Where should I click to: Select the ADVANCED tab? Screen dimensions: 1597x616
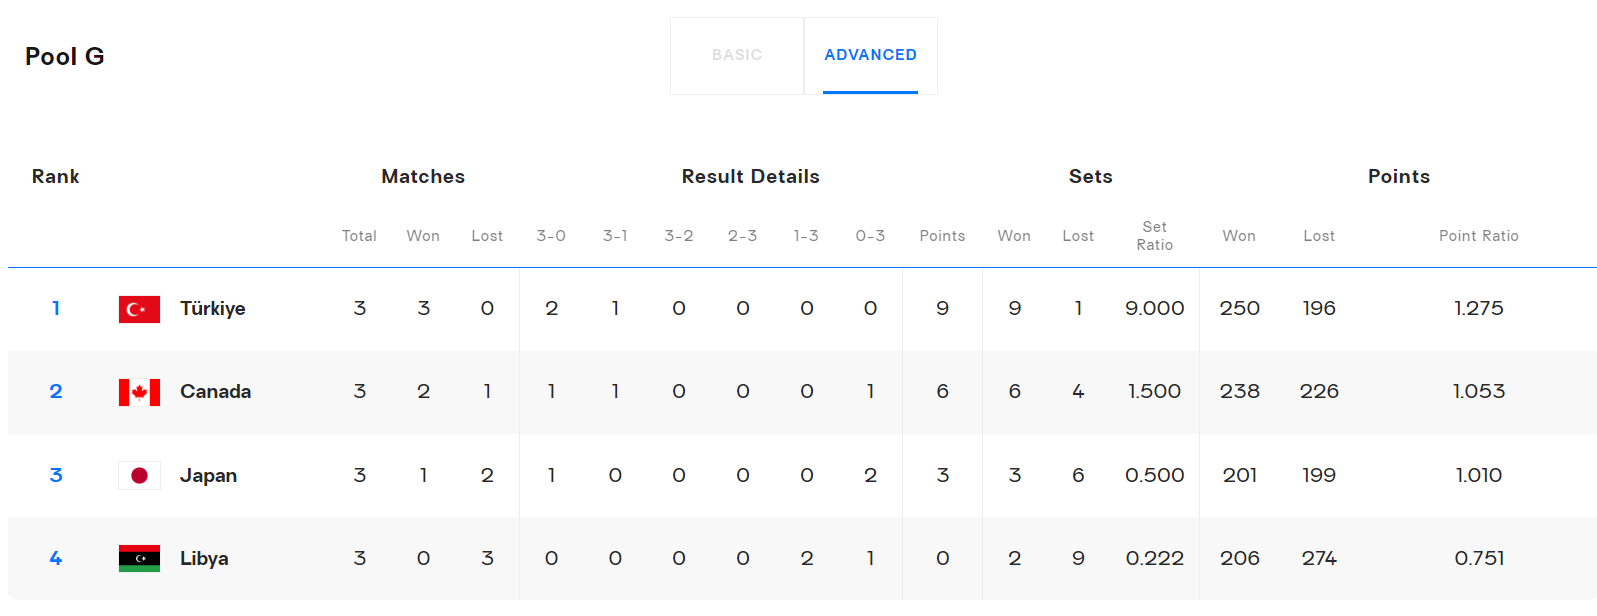(870, 55)
